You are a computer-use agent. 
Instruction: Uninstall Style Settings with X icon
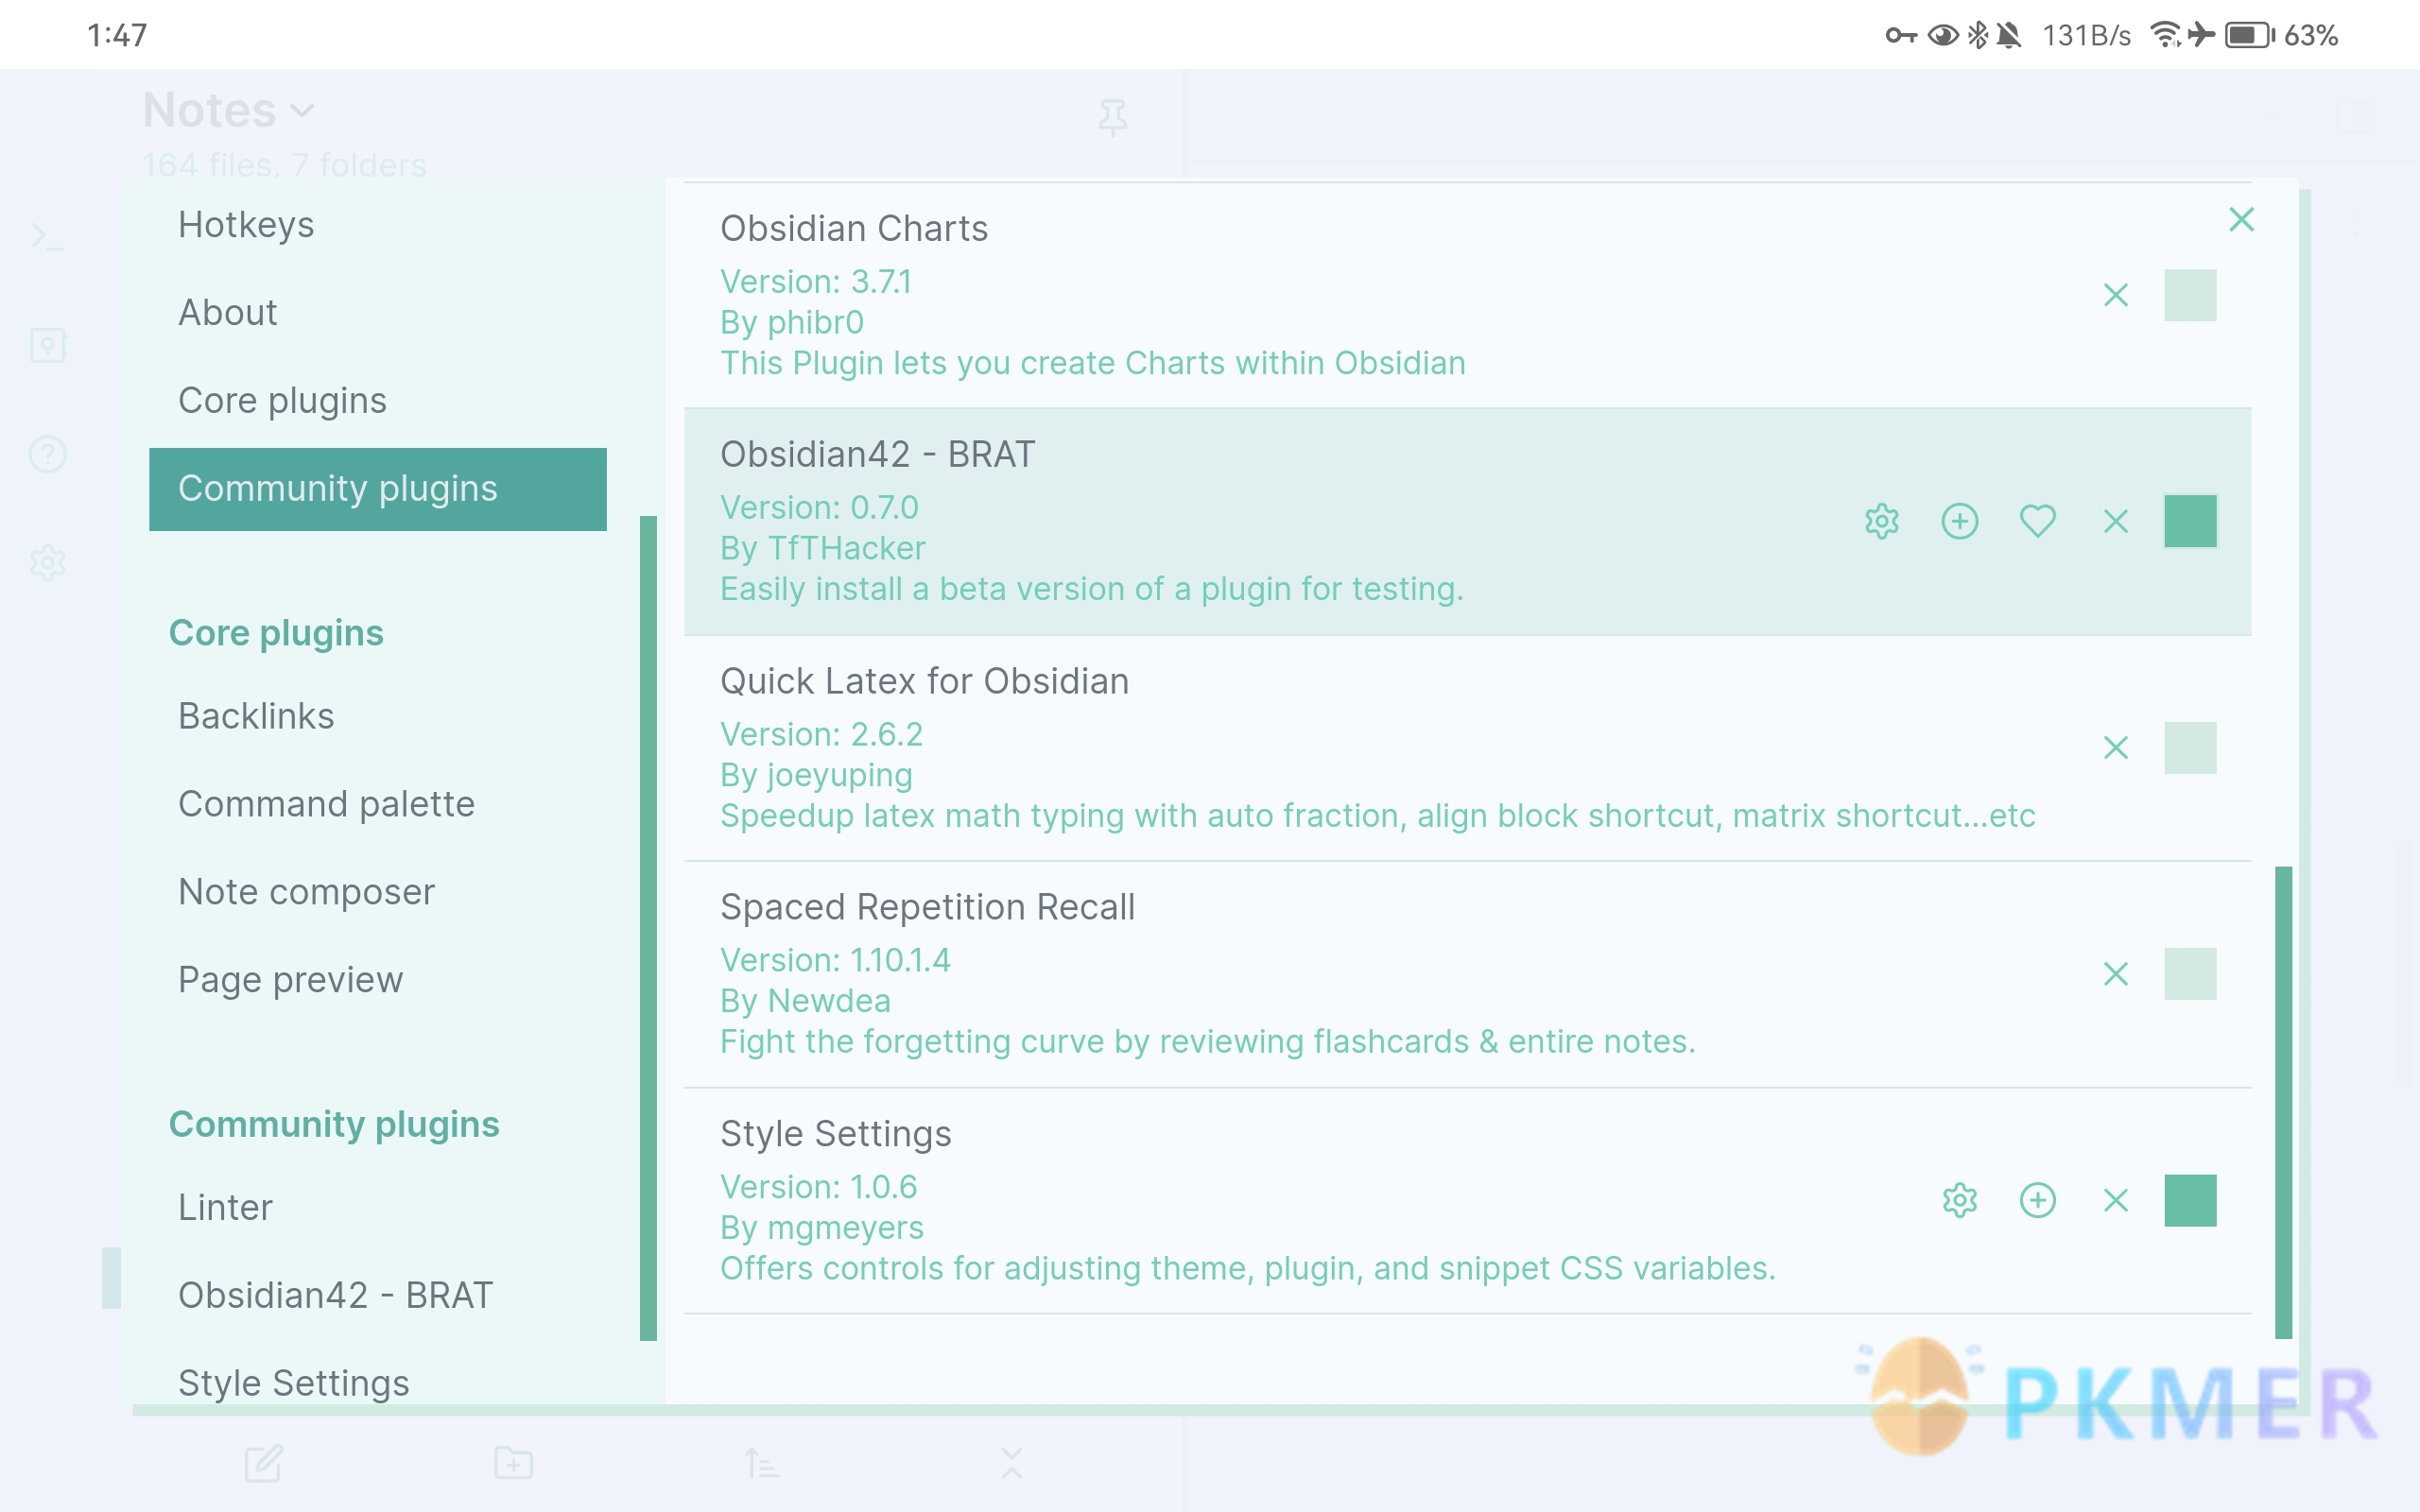[x=2115, y=1200]
